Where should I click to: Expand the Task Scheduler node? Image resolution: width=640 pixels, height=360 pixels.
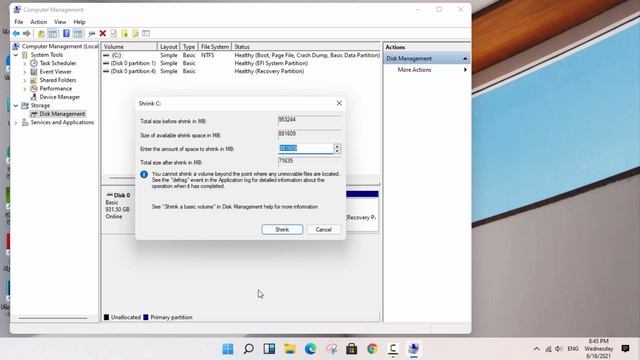pyautogui.click(x=24, y=63)
